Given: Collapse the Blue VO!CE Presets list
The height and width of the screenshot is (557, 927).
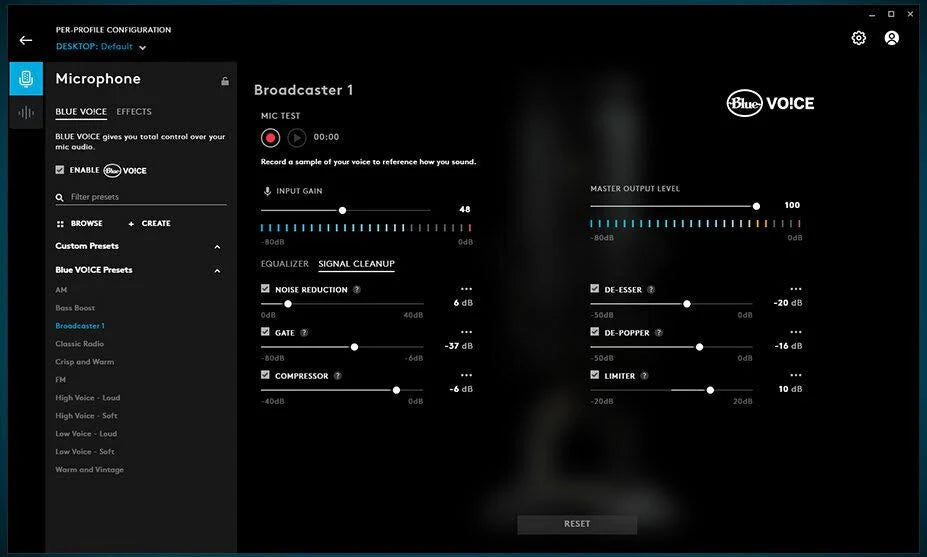Looking at the screenshot, I should [217, 270].
